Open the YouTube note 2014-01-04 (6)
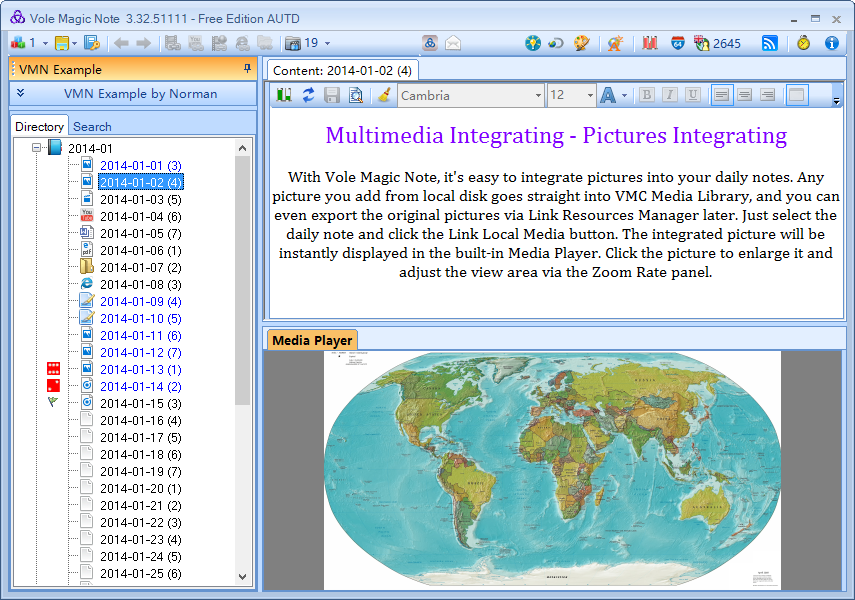The width and height of the screenshot is (855, 600). coord(141,217)
